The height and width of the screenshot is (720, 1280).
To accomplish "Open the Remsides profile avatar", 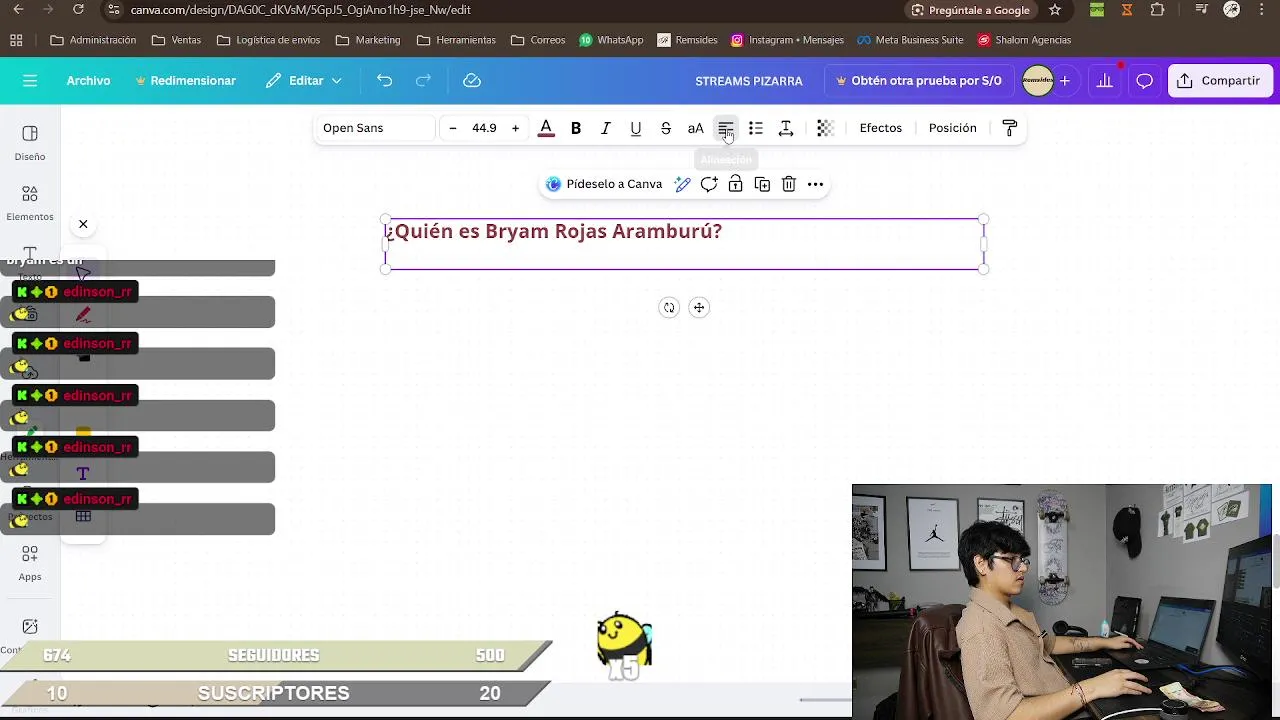I will pyautogui.click(x=1038, y=81).
